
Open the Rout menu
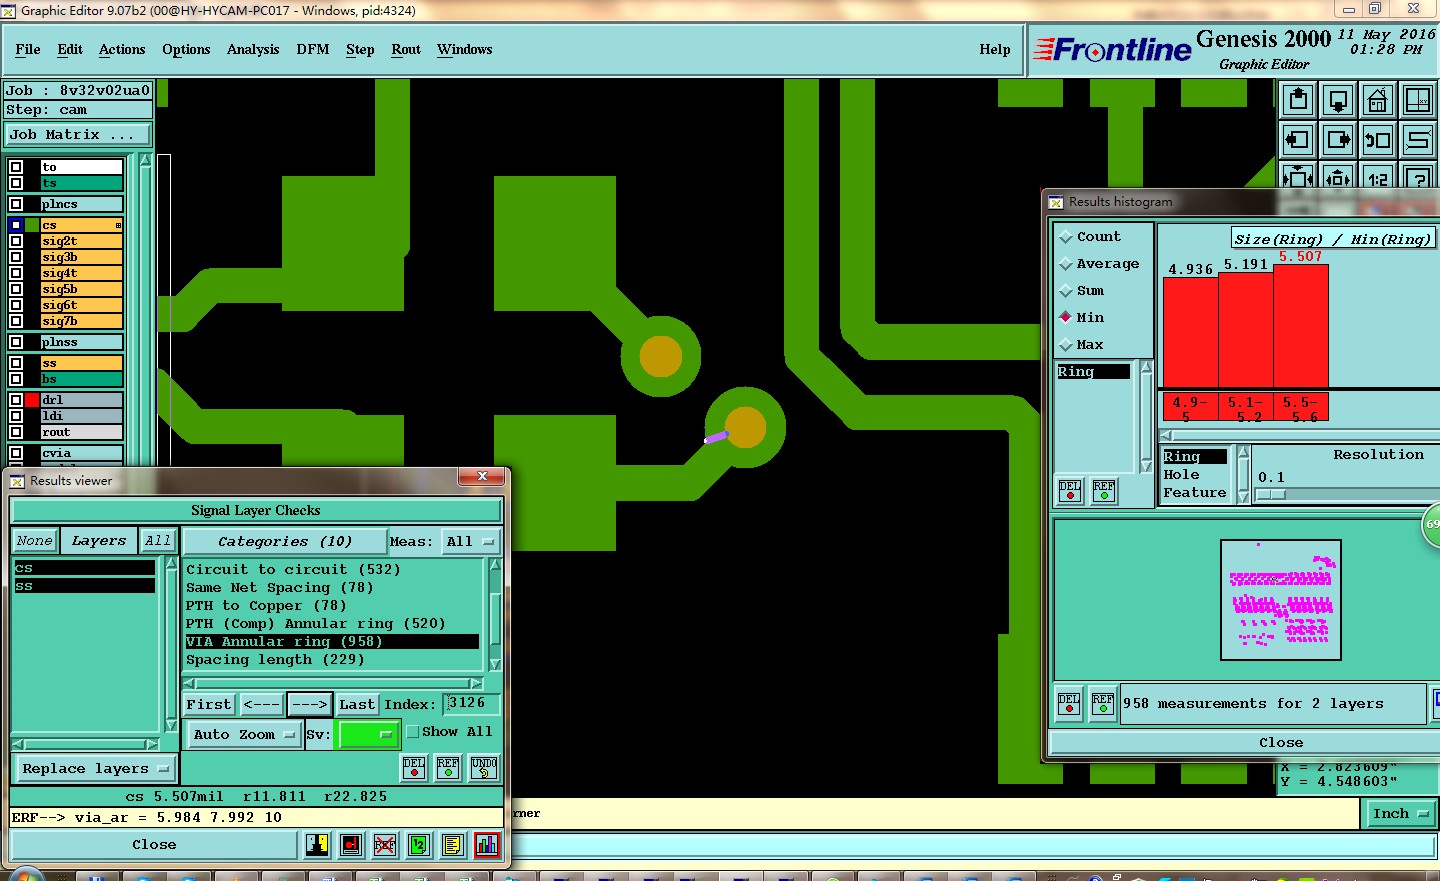coord(406,50)
